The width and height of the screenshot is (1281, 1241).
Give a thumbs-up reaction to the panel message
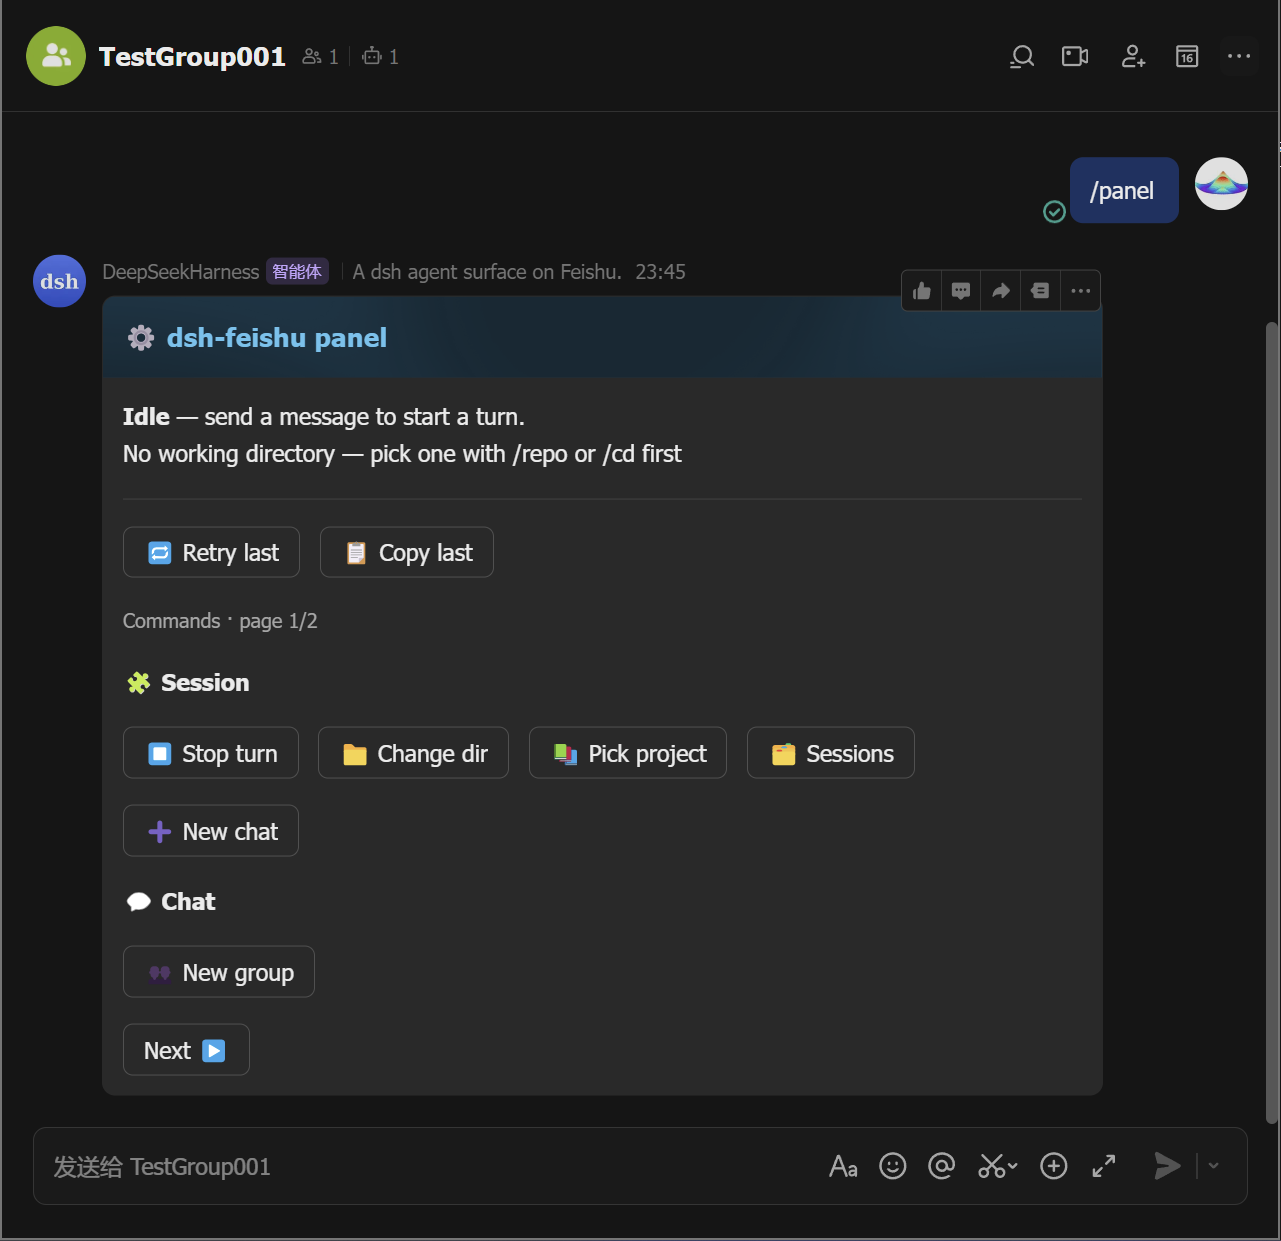[922, 291]
